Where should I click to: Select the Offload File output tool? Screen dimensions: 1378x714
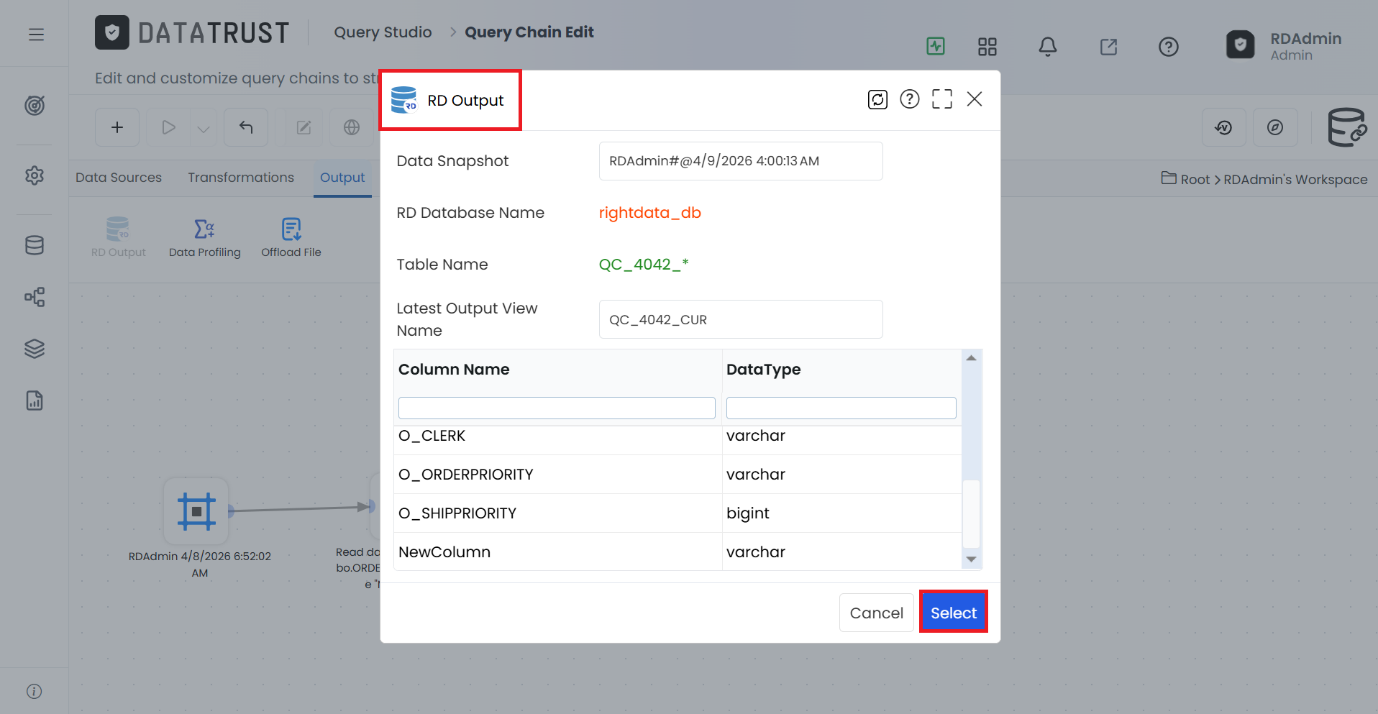(x=291, y=238)
